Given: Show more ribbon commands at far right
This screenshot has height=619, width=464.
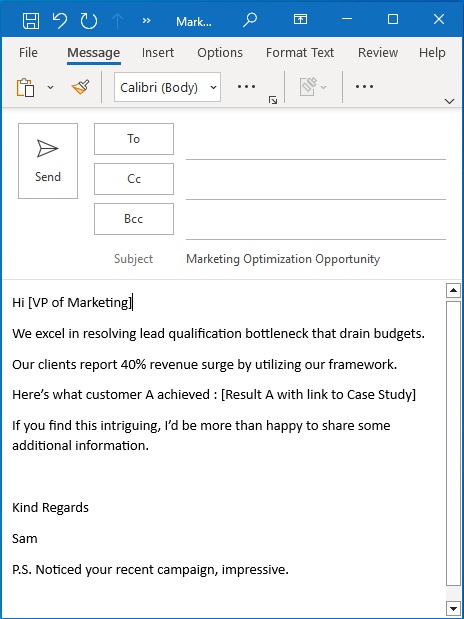Looking at the screenshot, I should point(364,86).
